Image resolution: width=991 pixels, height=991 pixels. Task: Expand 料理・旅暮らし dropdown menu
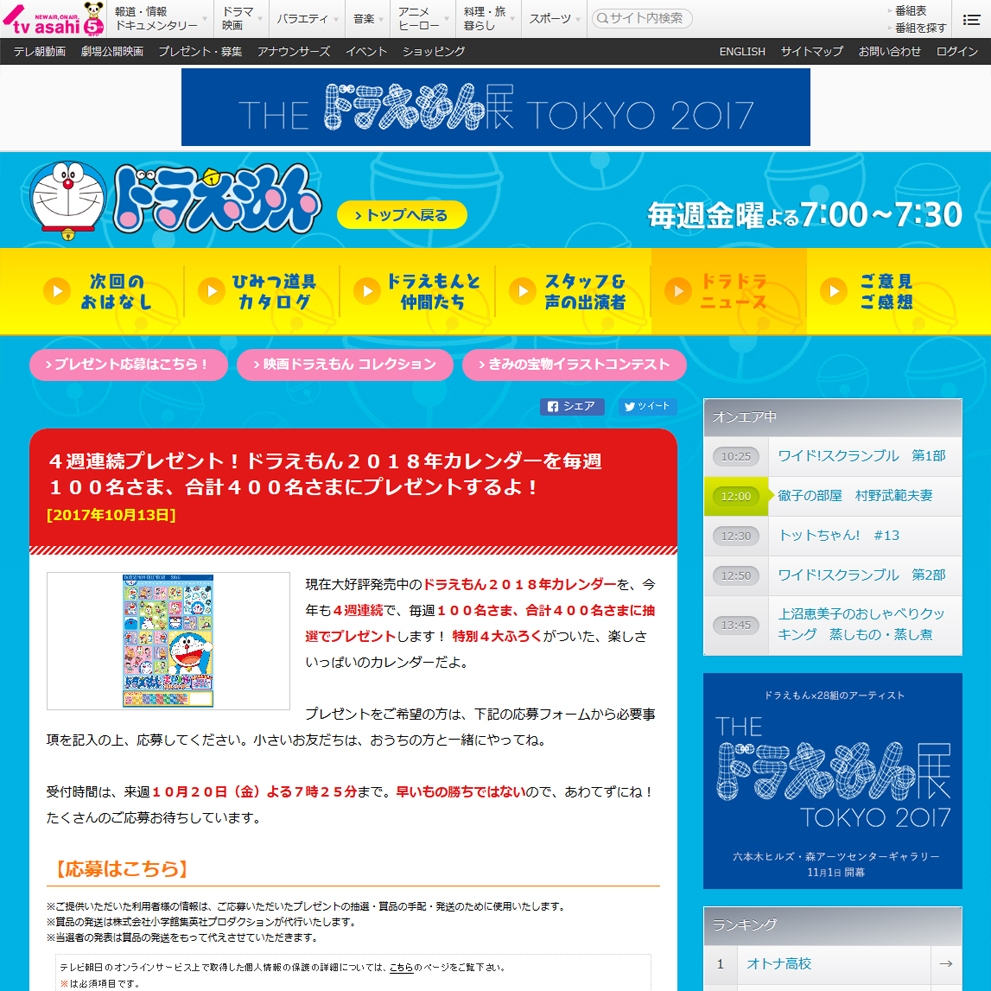pos(489,18)
